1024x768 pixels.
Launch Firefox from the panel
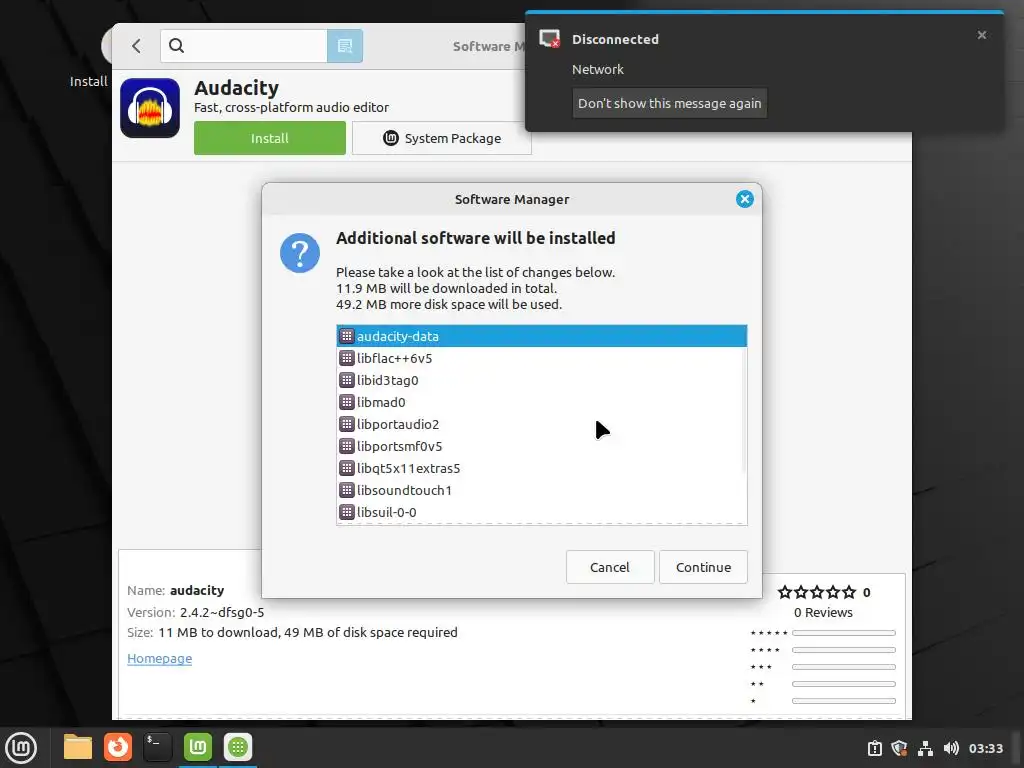pos(118,747)
